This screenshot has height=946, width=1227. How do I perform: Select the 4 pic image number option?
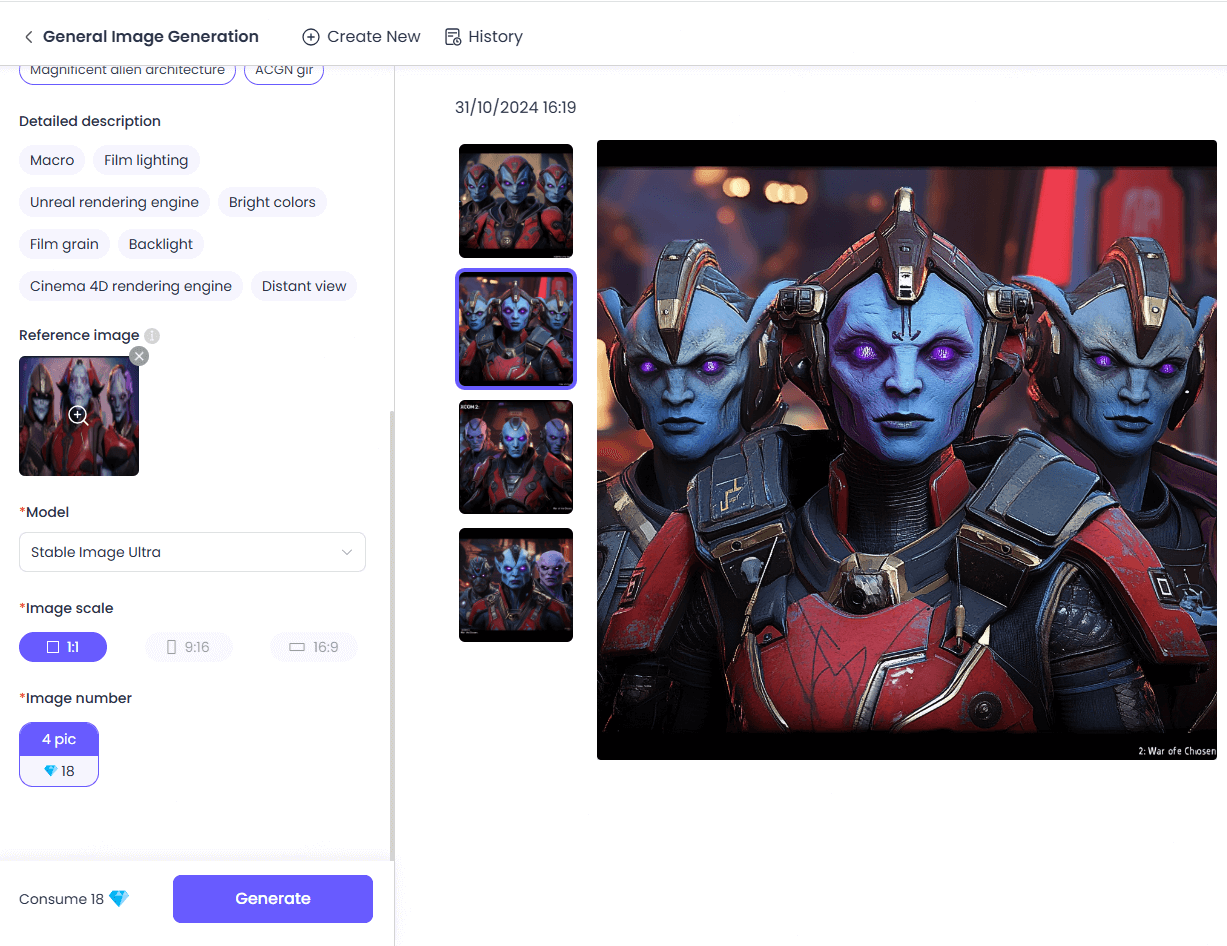(59, 754)
